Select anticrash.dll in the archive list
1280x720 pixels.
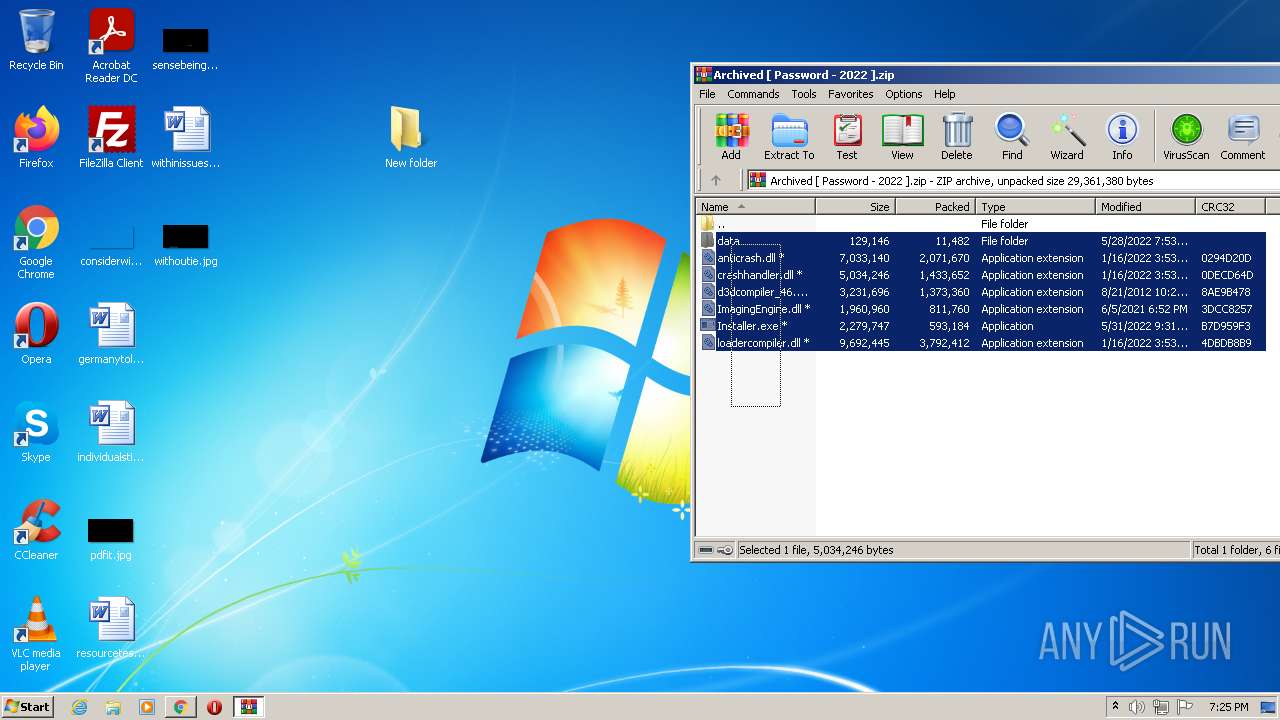[981, 258]
